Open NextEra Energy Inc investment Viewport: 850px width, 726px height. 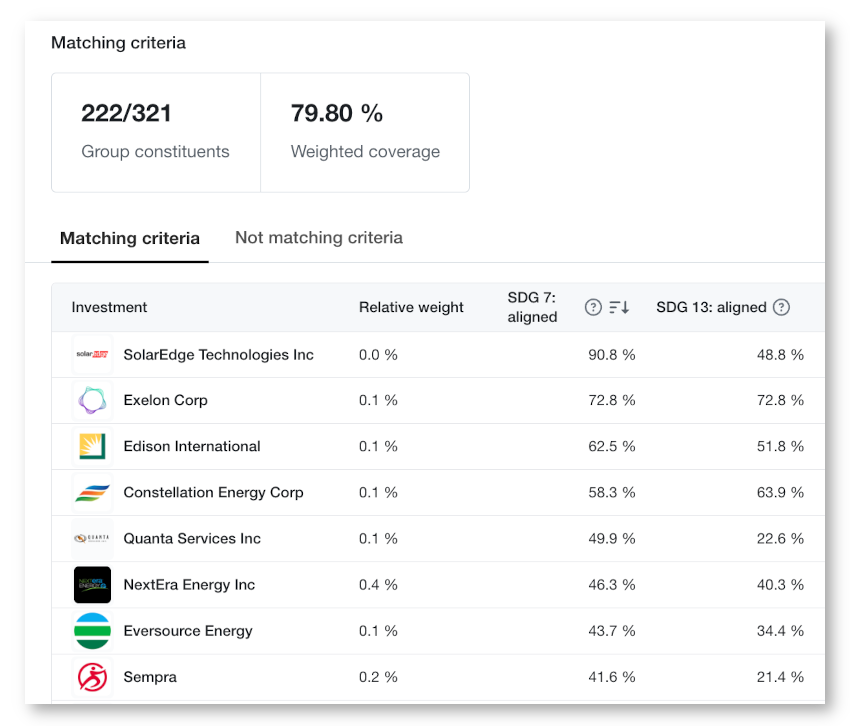189,585
